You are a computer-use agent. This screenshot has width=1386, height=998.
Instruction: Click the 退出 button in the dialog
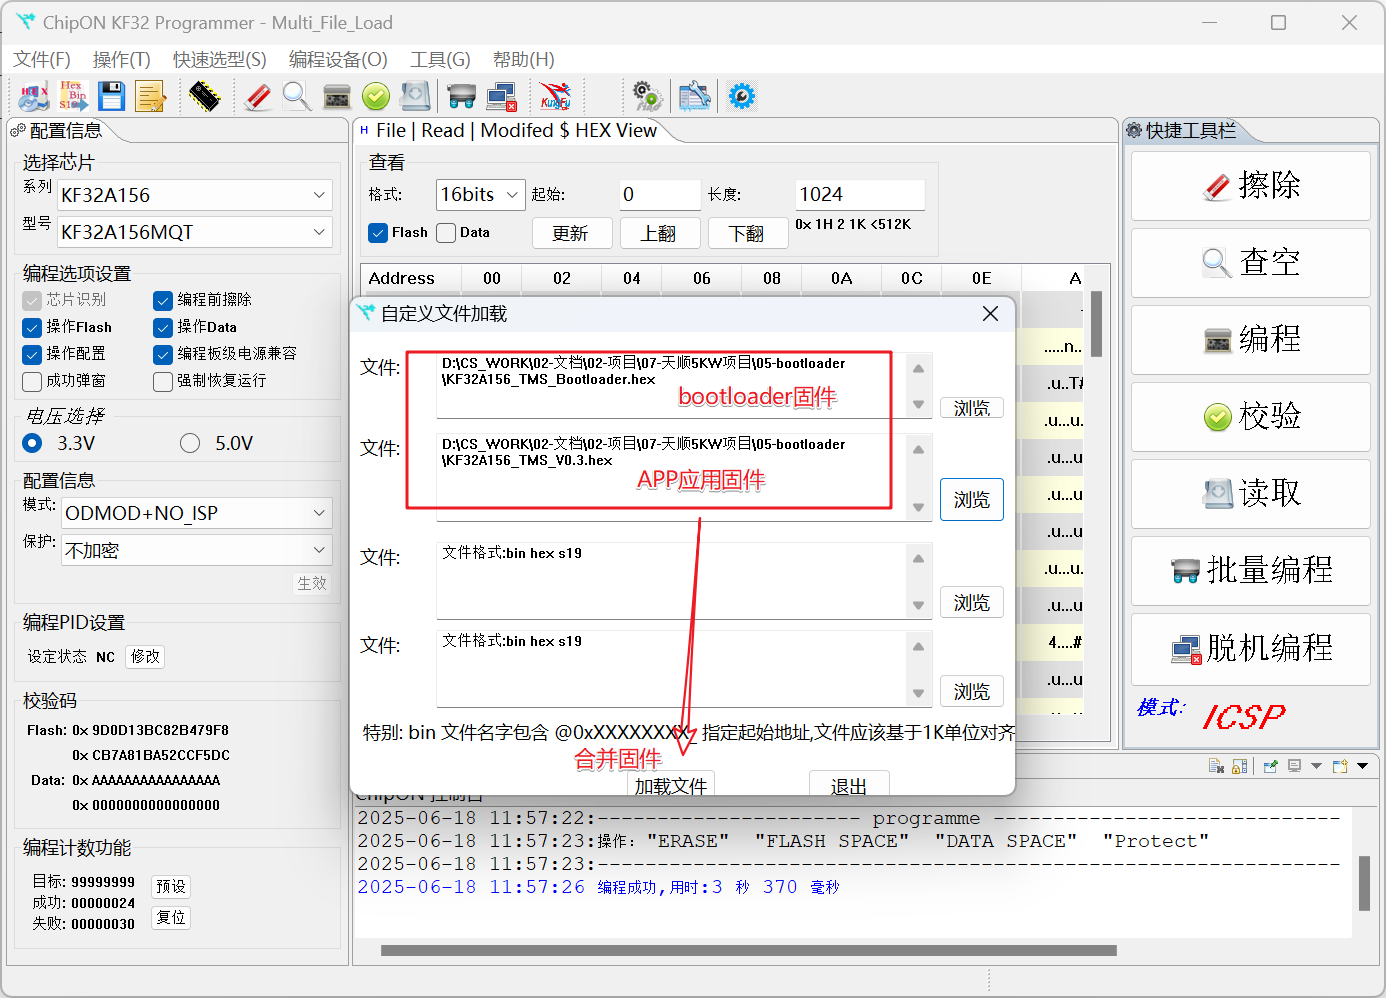coord(849,784)
